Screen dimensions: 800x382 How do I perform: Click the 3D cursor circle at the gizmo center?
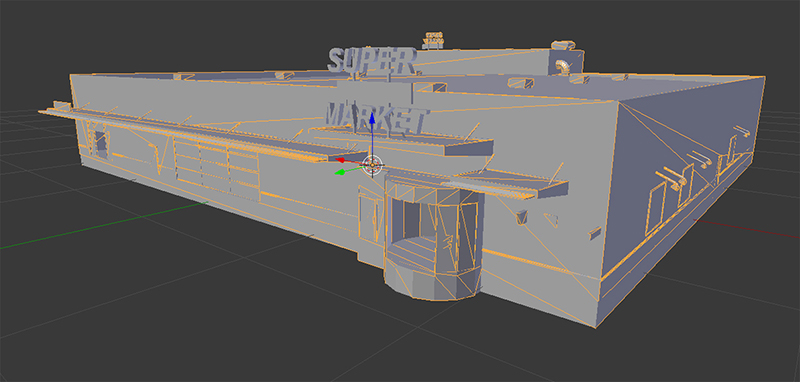coord(373,165)
